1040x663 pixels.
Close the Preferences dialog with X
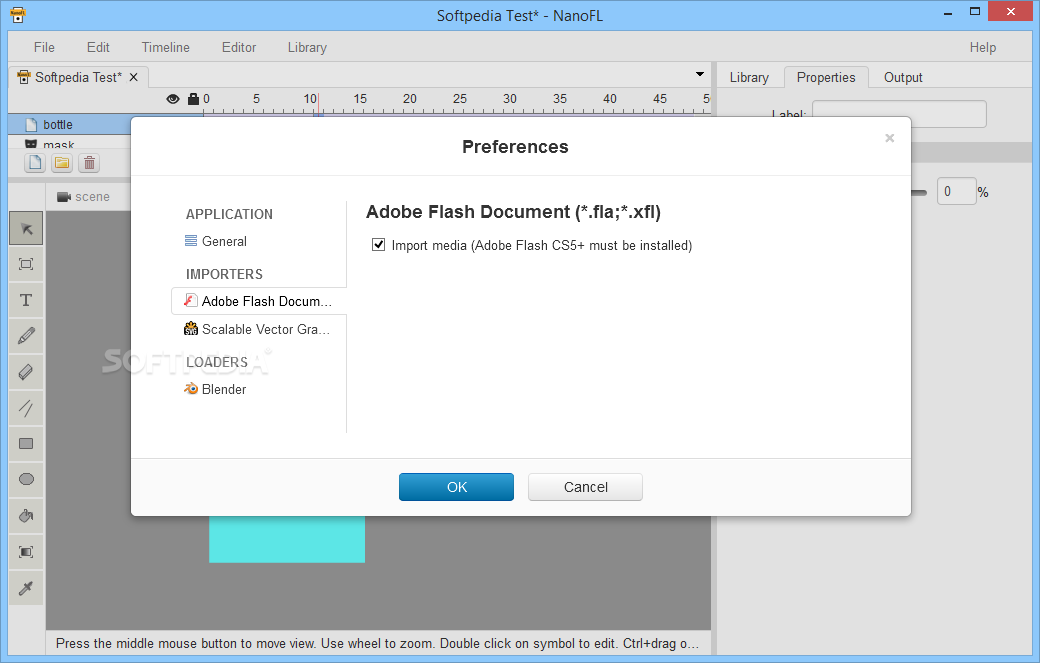coord(889,138)
